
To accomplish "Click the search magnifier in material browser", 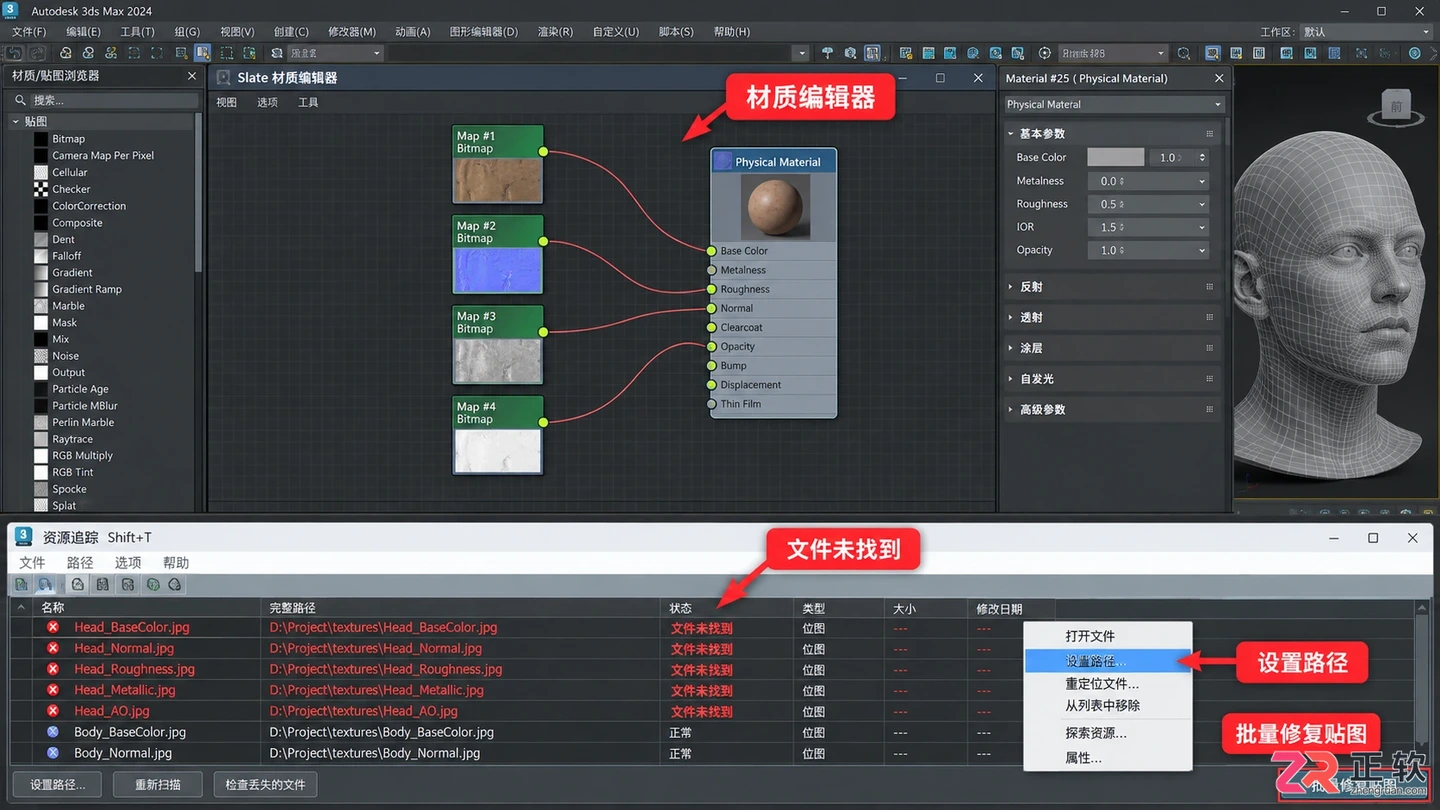I will tap(20, 100).
